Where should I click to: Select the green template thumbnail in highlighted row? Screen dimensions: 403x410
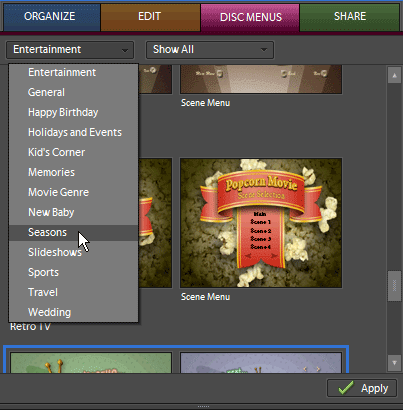(91, 362)
